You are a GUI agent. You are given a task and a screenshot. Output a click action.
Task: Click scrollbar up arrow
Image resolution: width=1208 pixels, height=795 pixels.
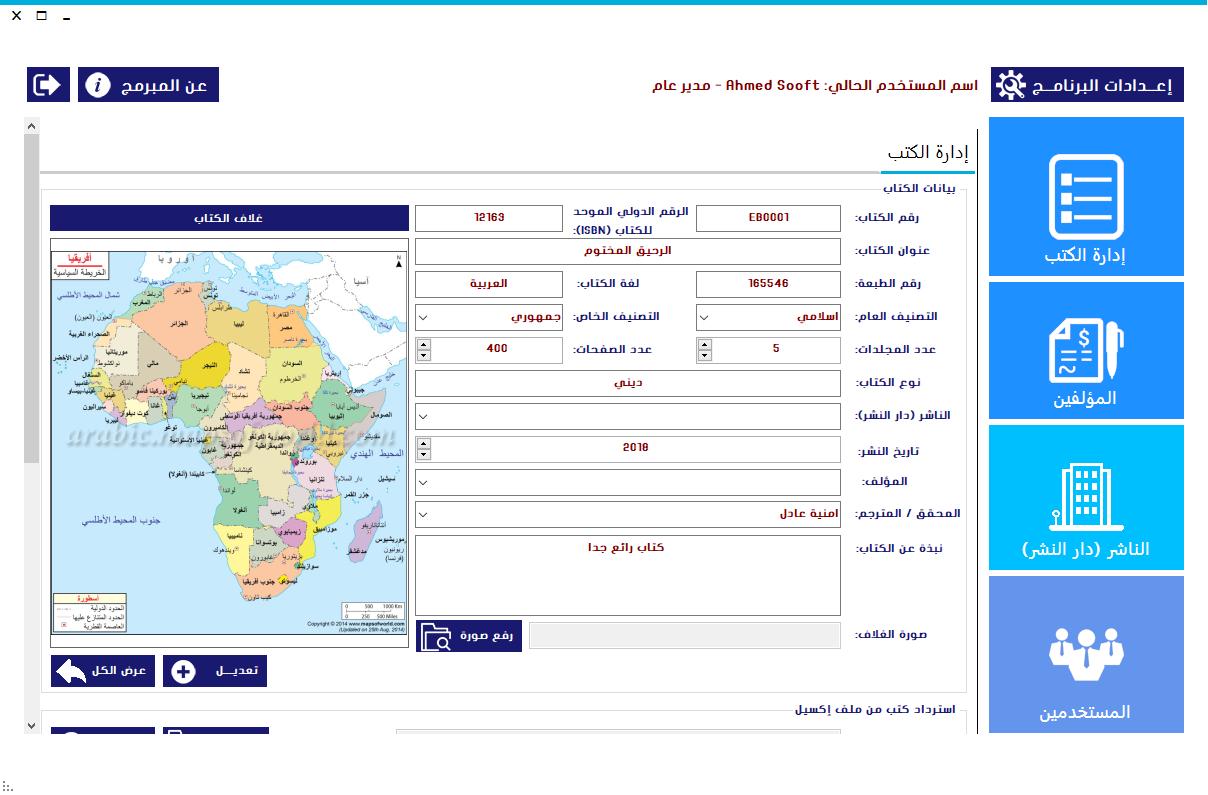(x=31, y=126)
